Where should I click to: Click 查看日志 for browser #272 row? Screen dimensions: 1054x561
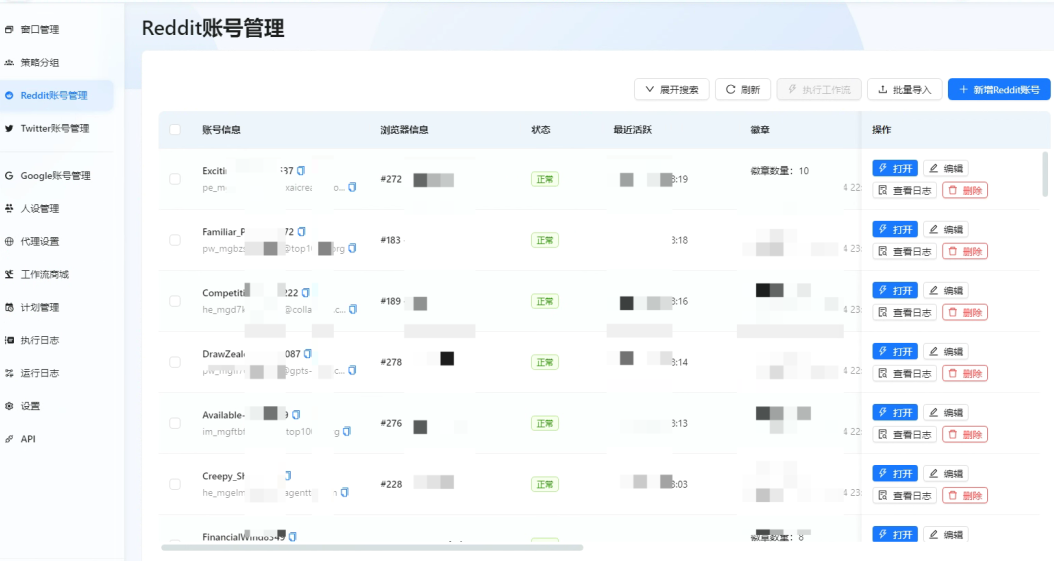[905, 190]
